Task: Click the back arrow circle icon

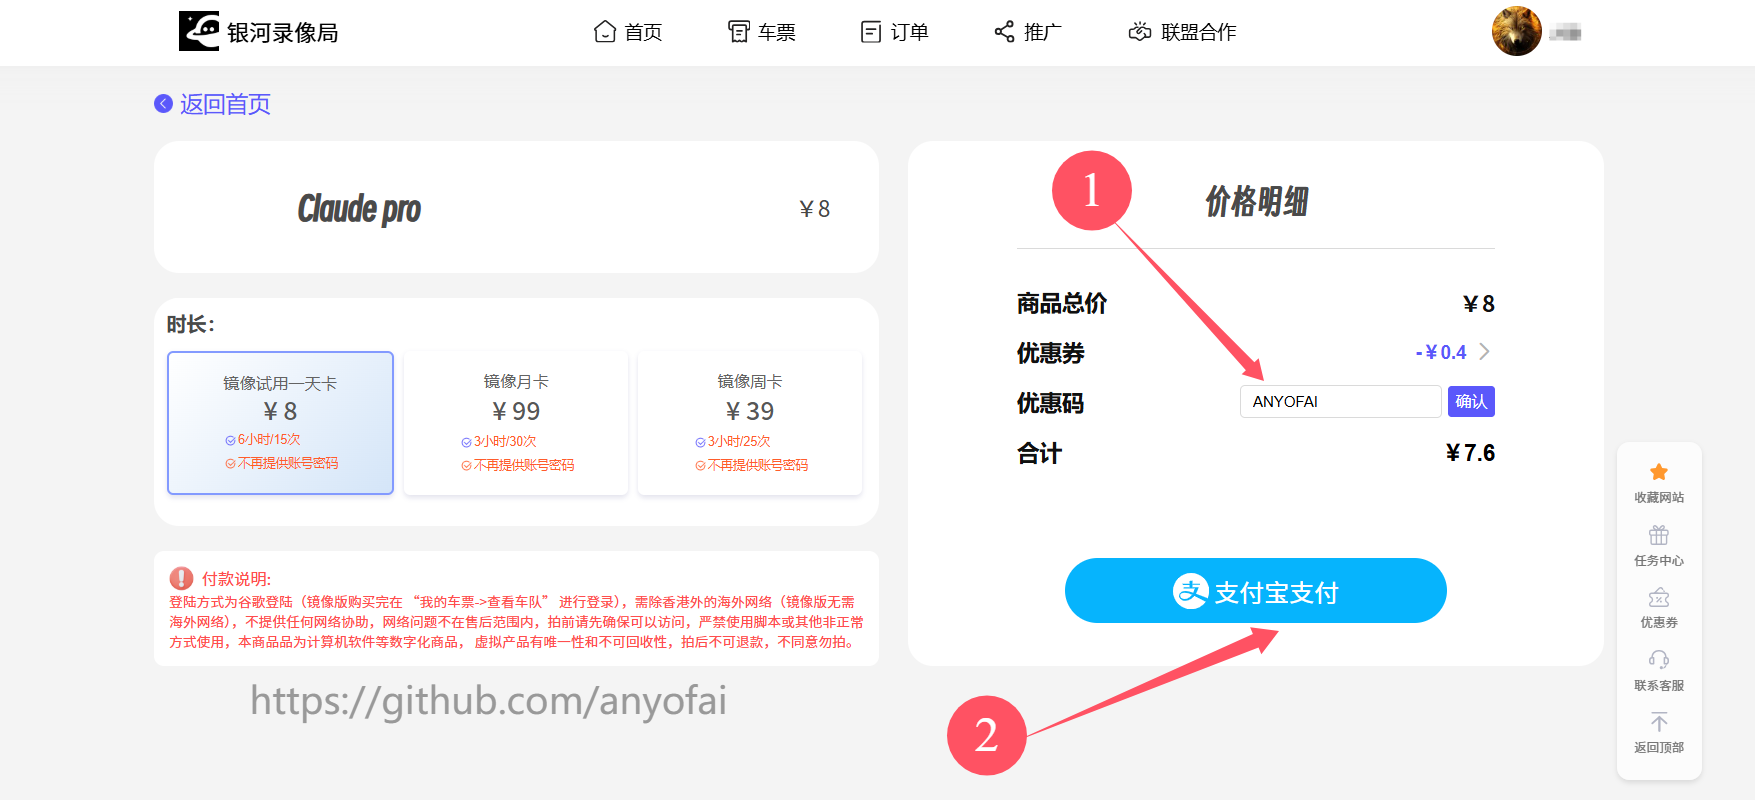Action: click(163, 104)
